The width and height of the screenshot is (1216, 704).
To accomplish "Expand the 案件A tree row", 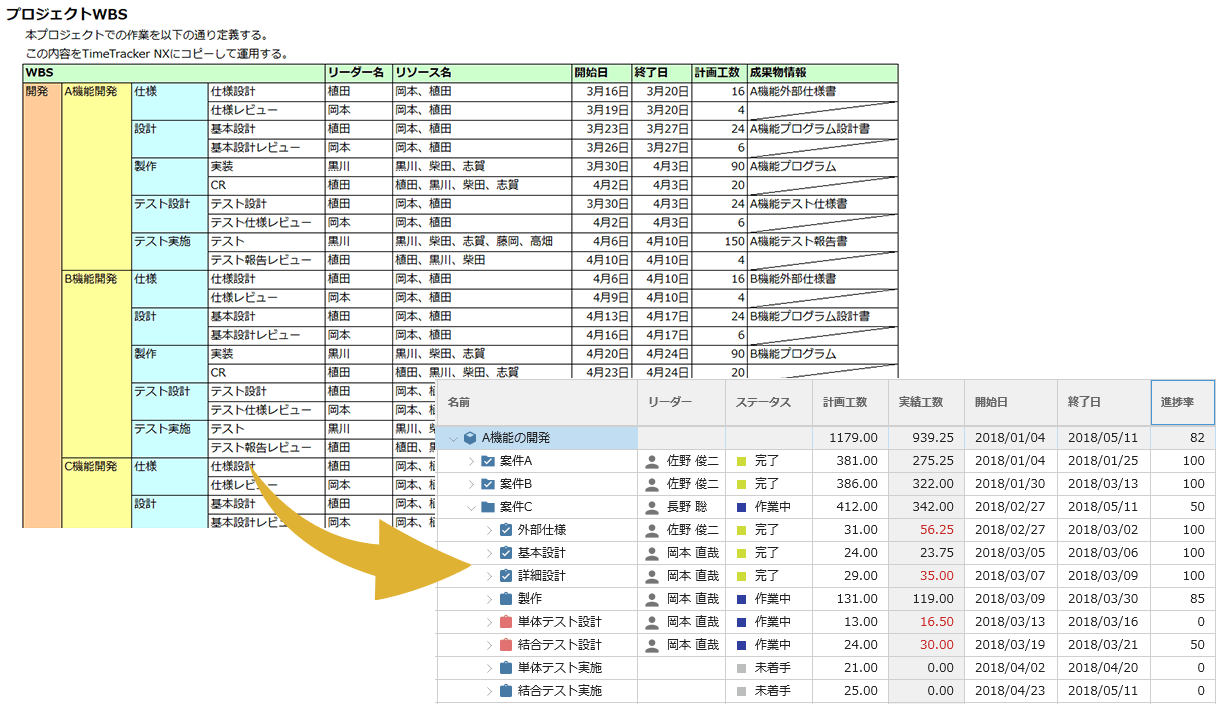I will [x=471, y=461].
